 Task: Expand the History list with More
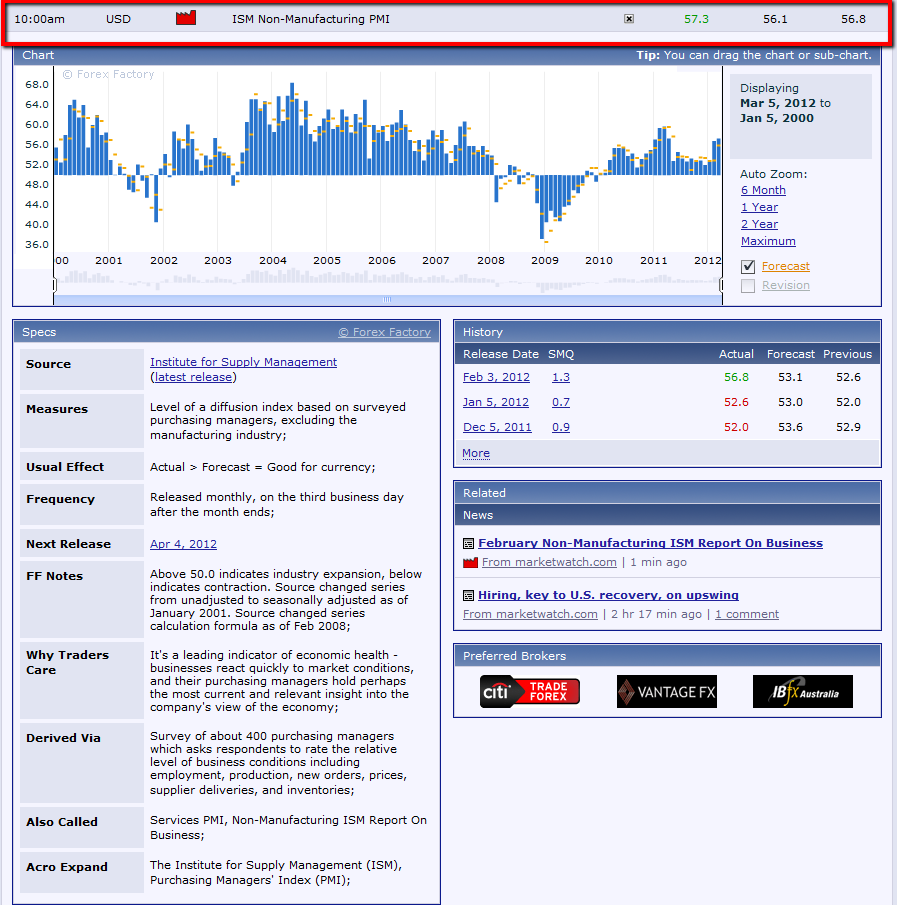tap(476, 454)
